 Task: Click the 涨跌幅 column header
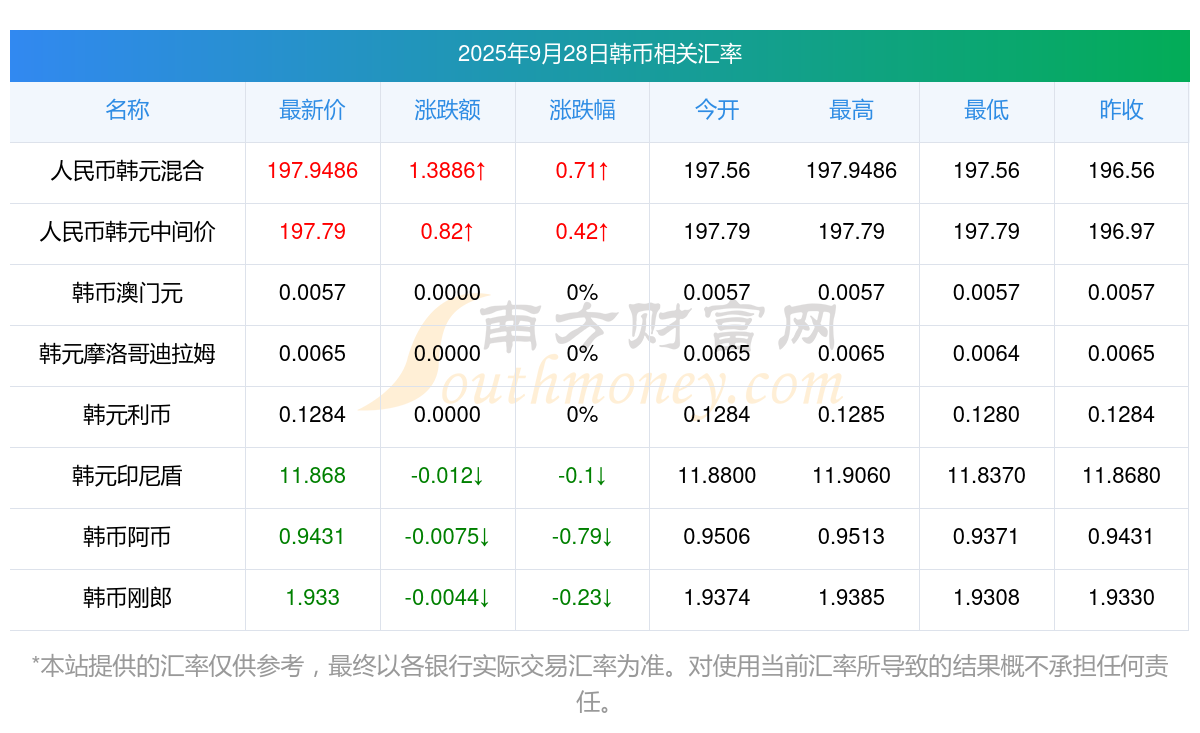(582, 110)
